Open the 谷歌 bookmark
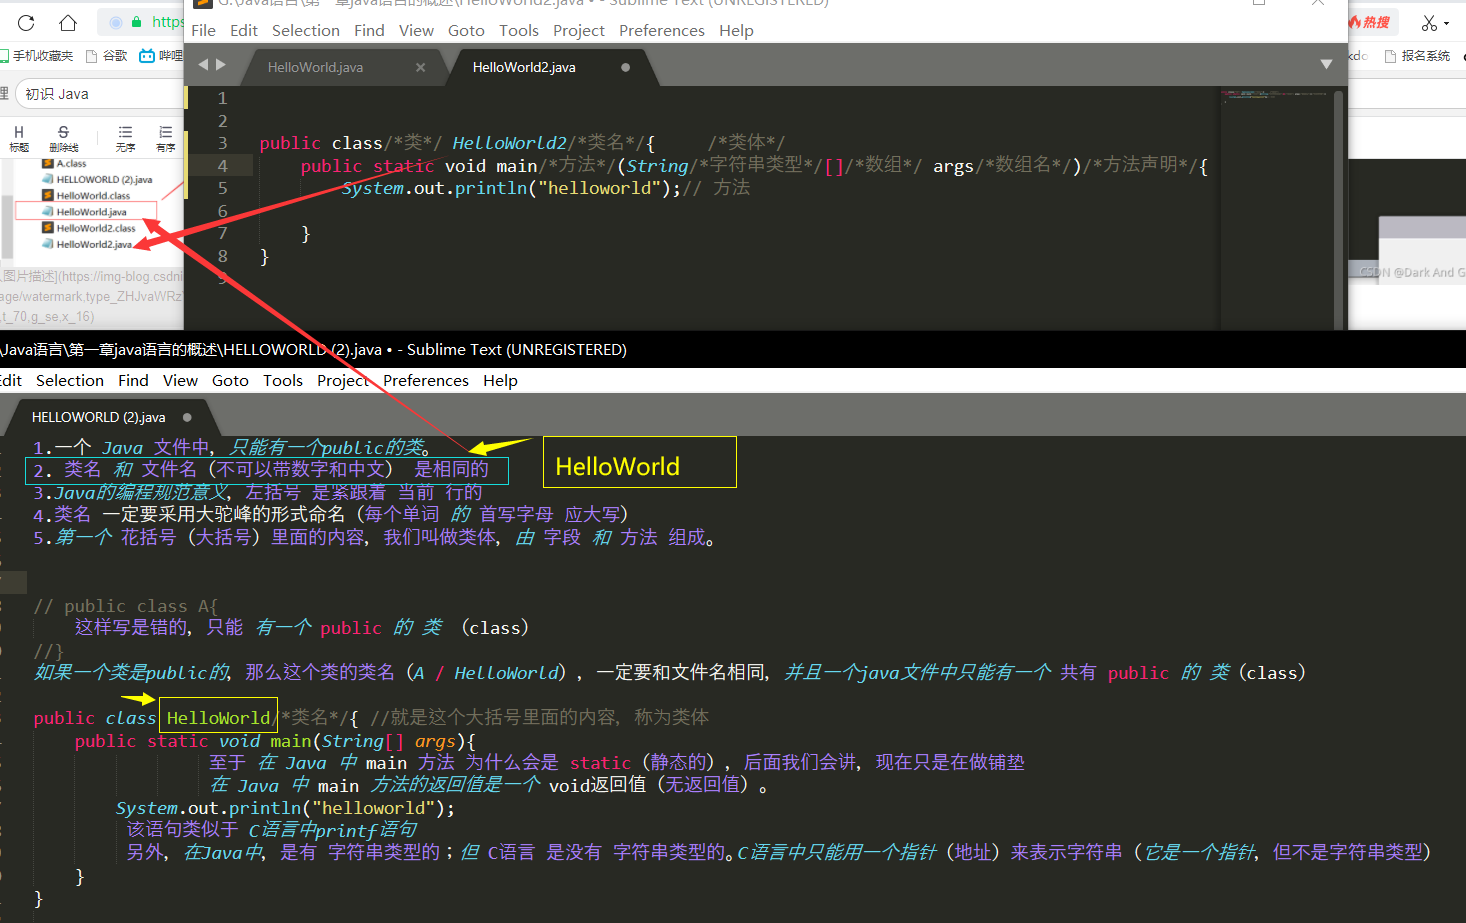 pos(107,56)
